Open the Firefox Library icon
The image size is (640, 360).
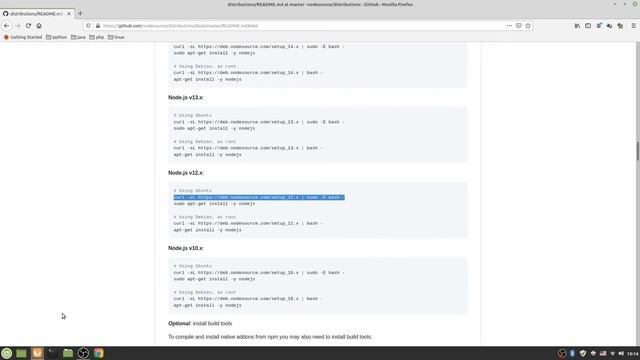[577, 26]
